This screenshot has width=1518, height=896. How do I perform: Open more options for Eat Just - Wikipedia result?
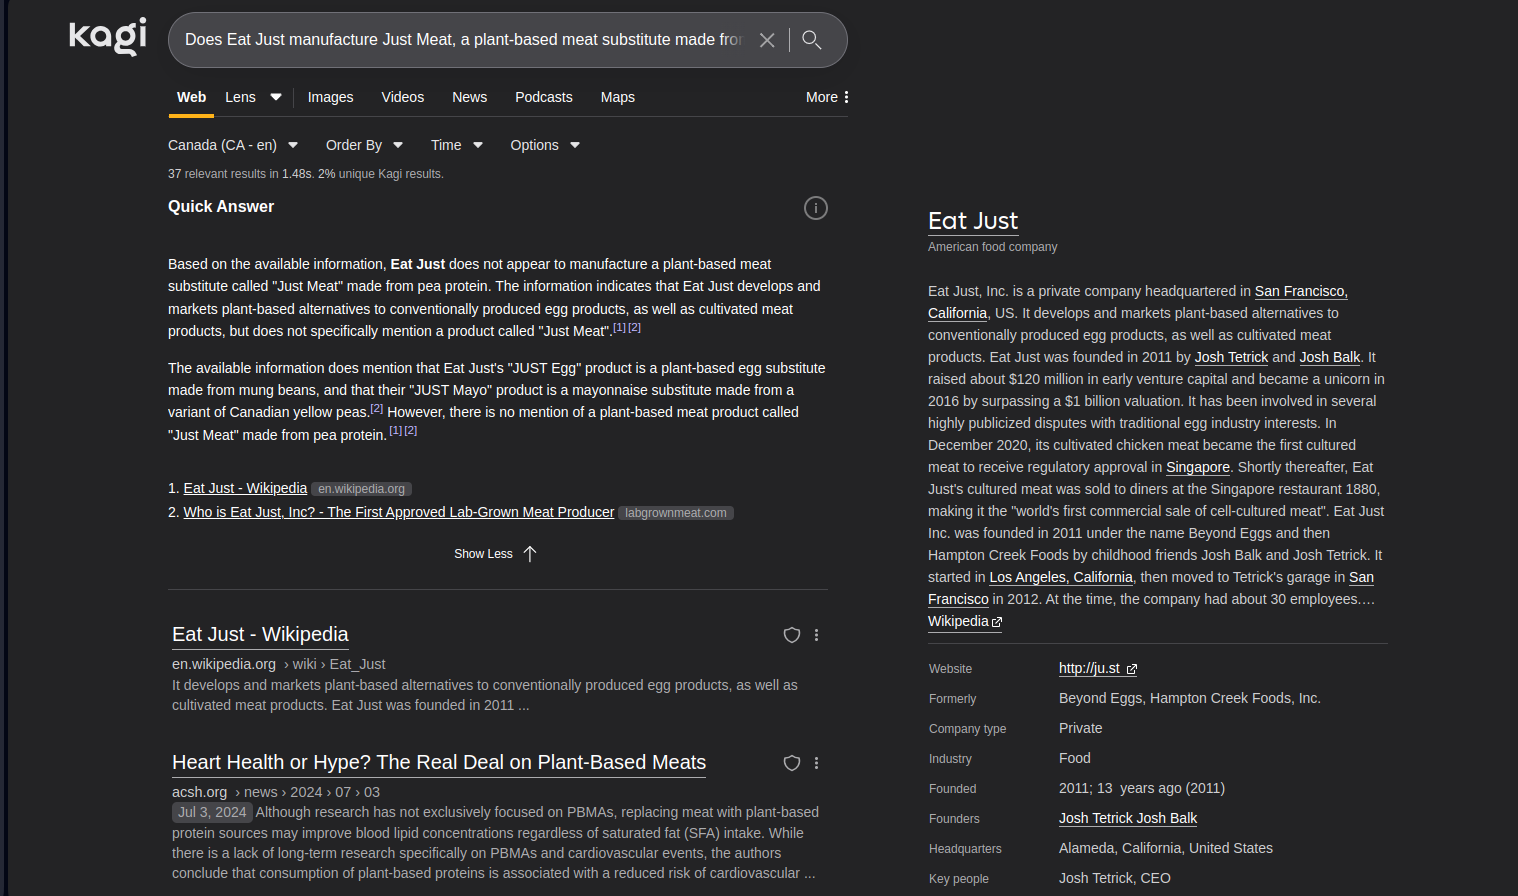click(x=817, y=635)
